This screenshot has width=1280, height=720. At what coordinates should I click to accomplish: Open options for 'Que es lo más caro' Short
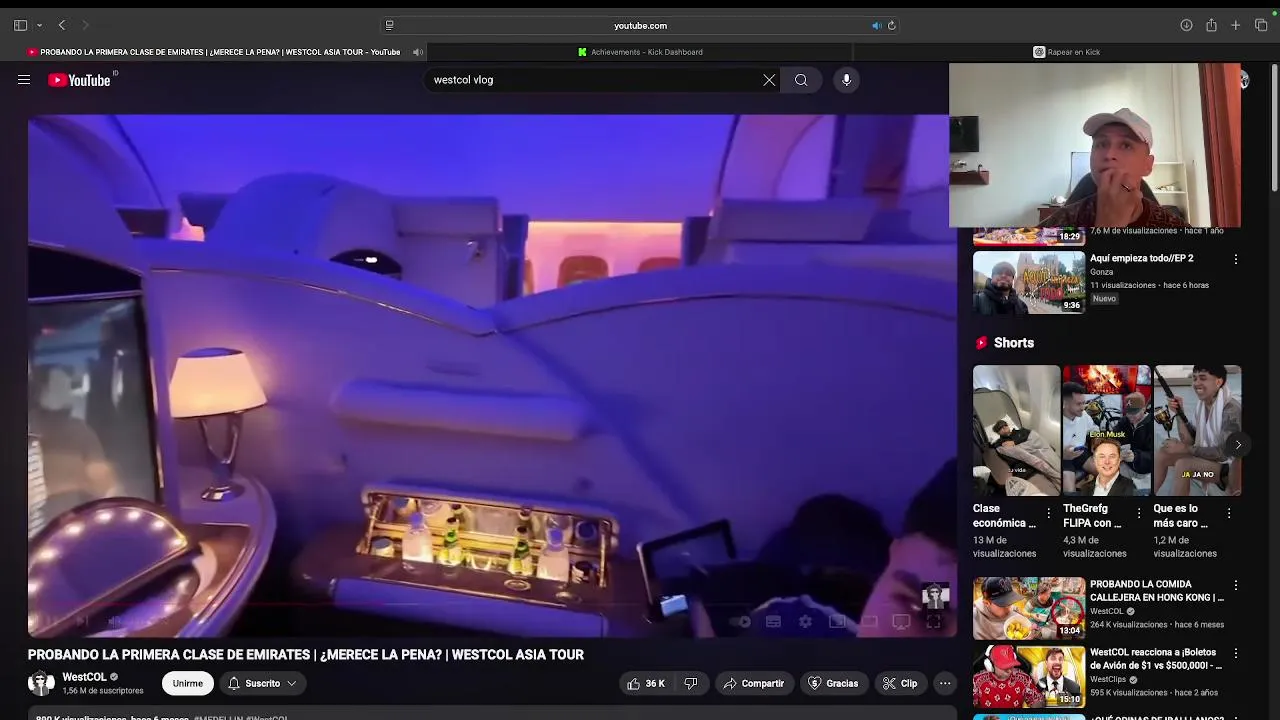1229,513
